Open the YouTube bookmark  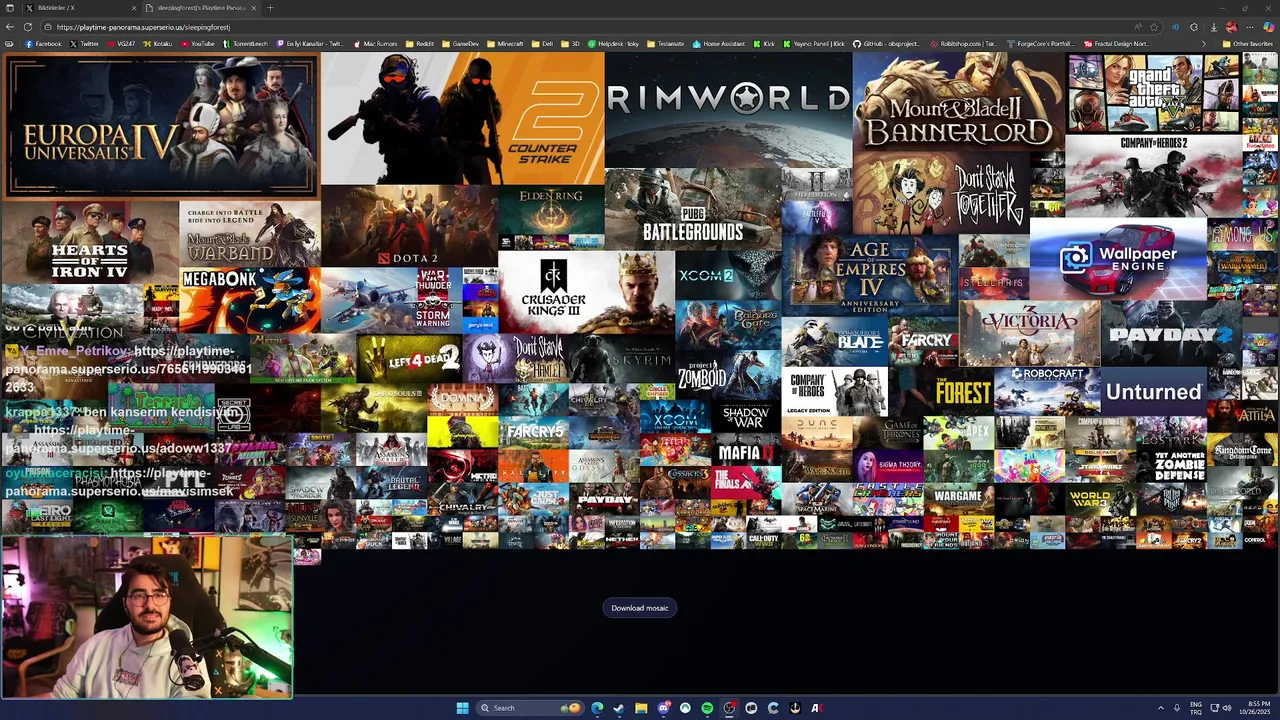197,44
